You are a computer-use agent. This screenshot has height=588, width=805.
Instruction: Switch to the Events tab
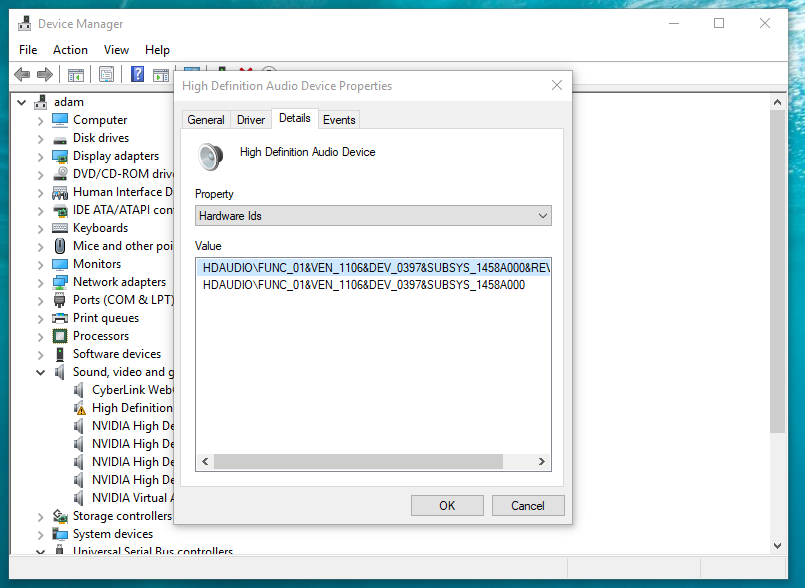point(339,120)
